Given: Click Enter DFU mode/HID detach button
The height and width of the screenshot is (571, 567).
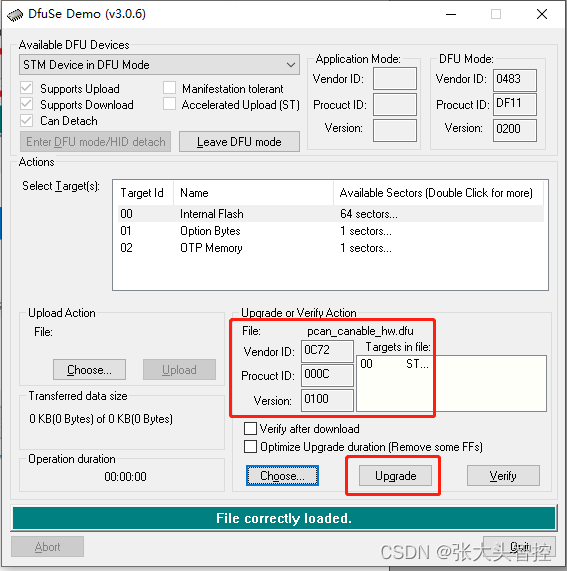Looking at the screenshot, I should tap(95, 142).
